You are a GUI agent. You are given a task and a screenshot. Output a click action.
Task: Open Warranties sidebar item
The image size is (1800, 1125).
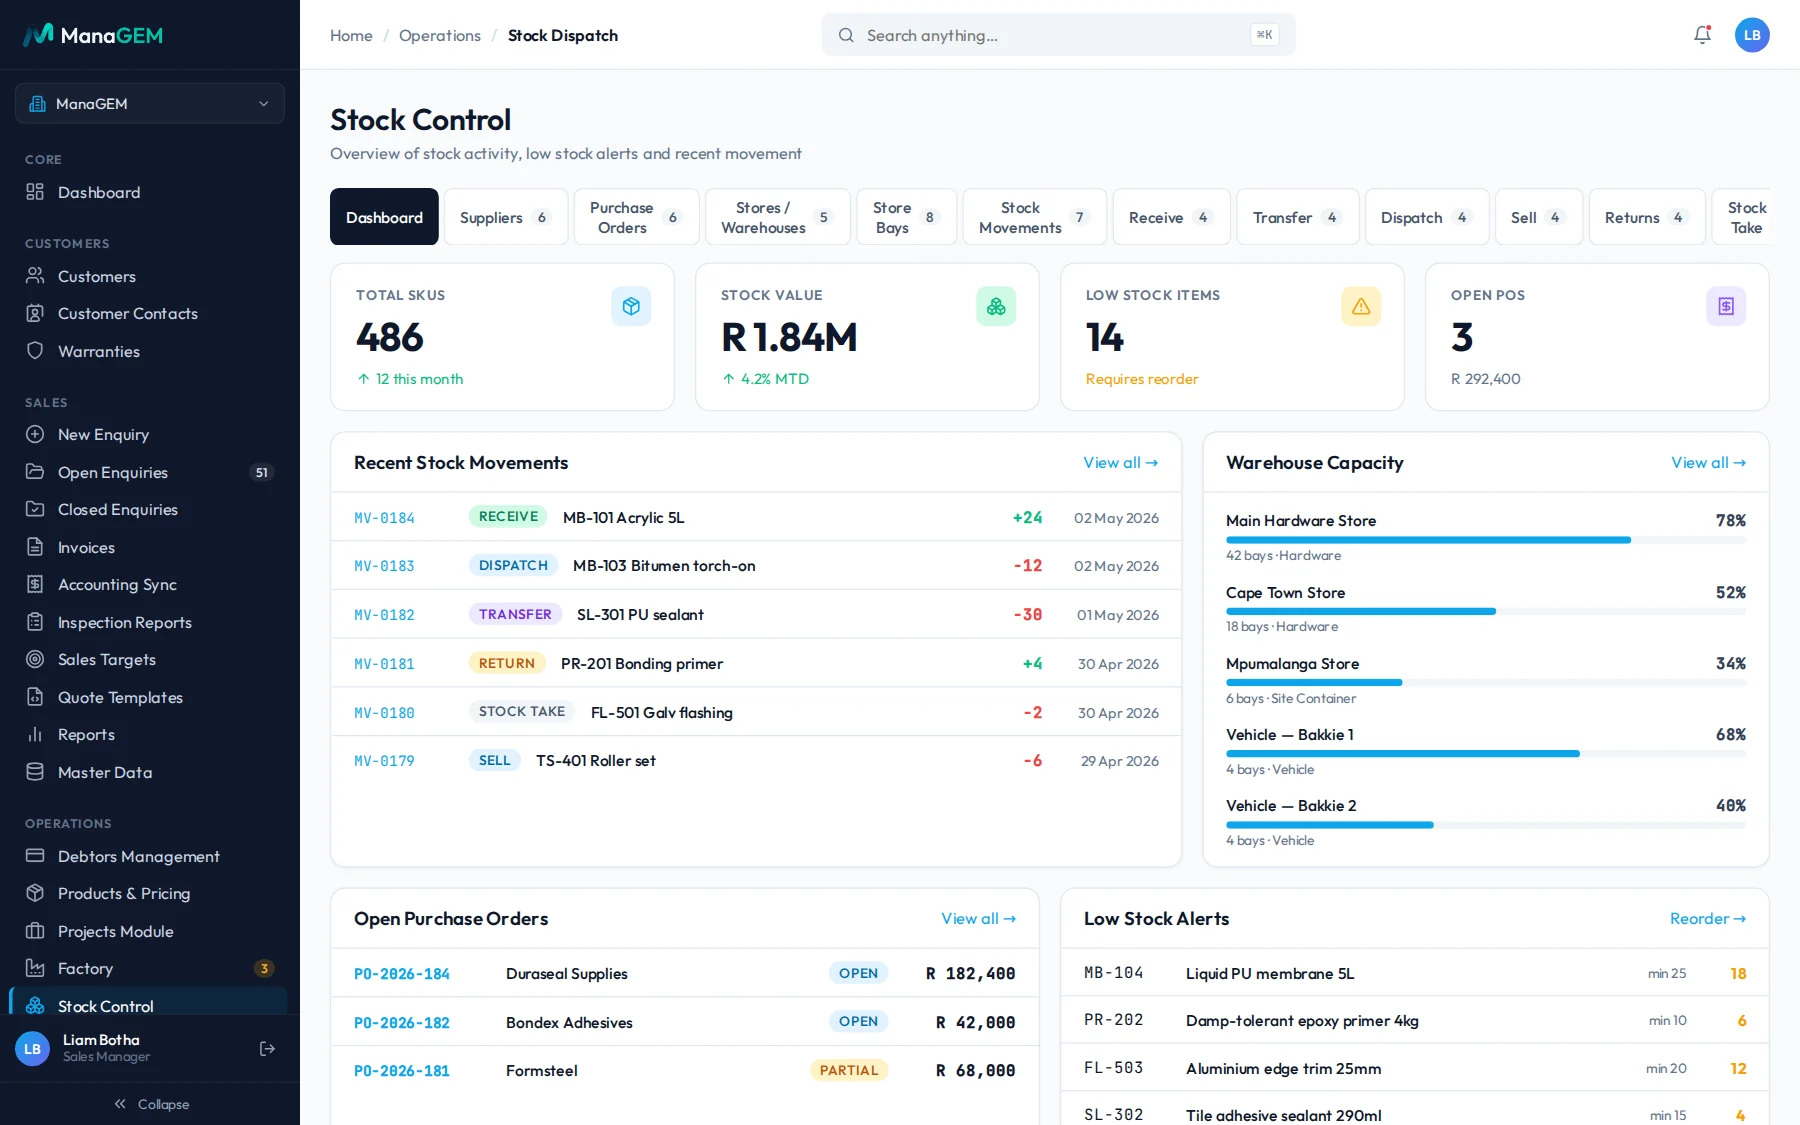coord(150,351)
